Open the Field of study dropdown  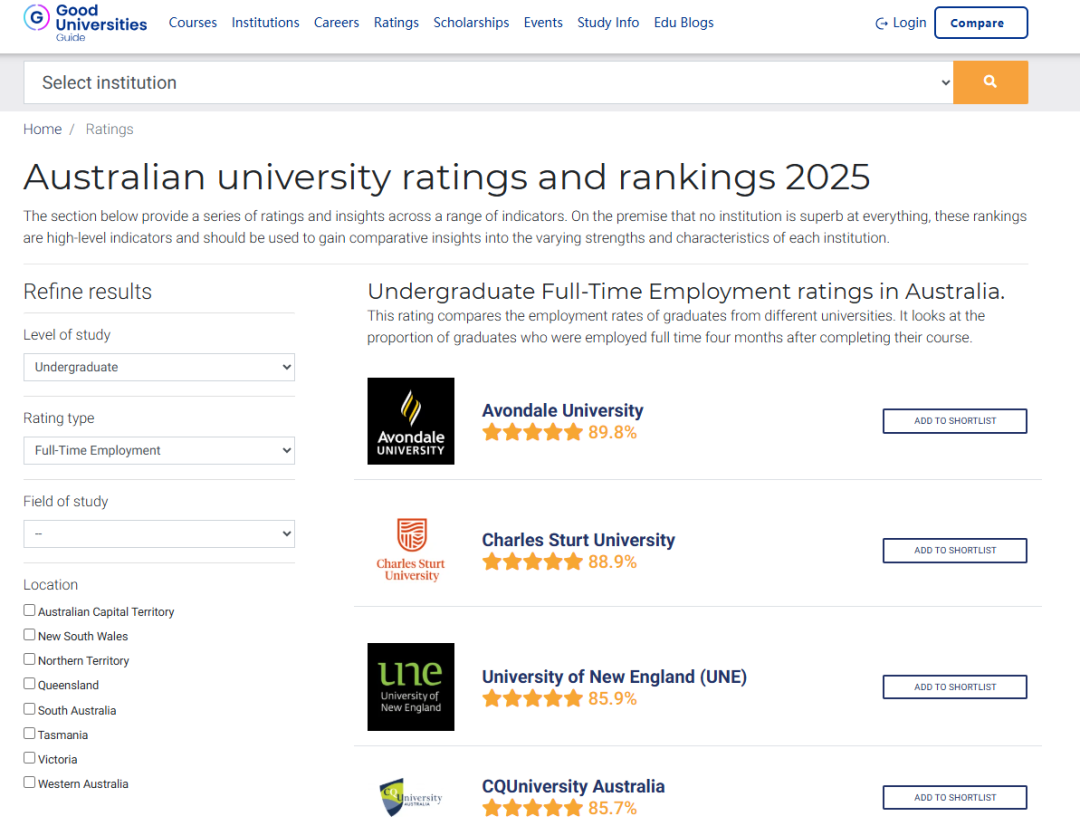point(159,534)
